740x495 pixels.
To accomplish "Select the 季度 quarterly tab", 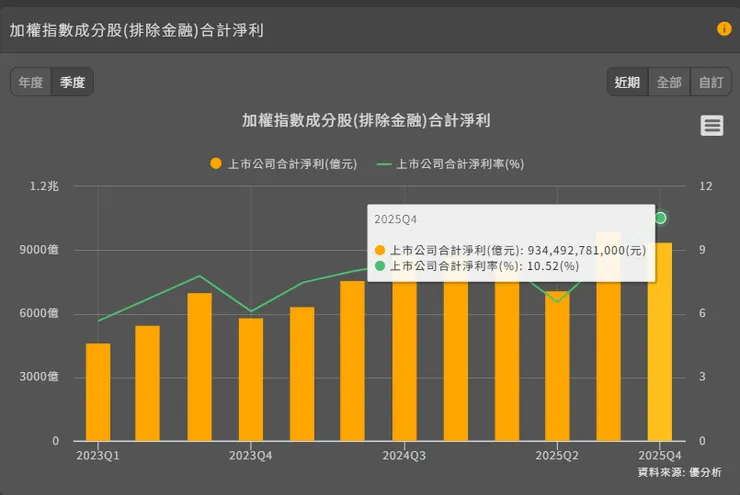I will pyautogui.click(x=72, y=82).
